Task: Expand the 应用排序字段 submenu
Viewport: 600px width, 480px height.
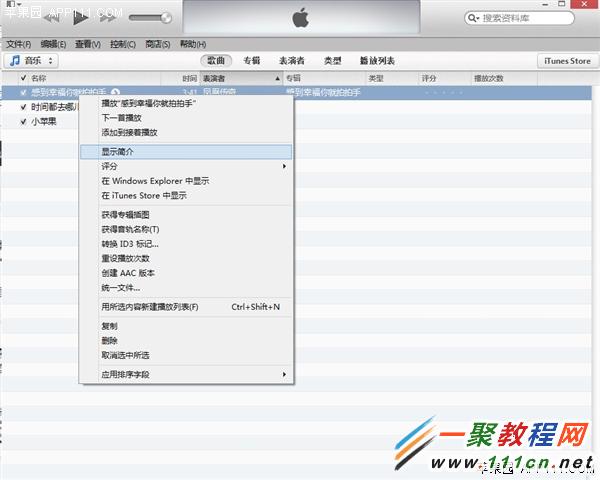Action: point(186,374)
